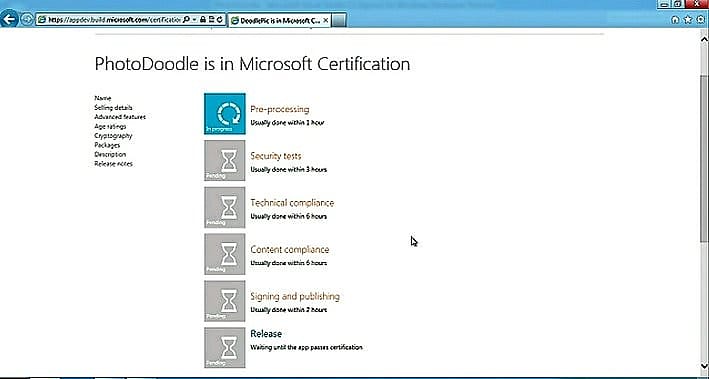Click the Signing and publishing heading
709x379 pixels.
point(295,297)
